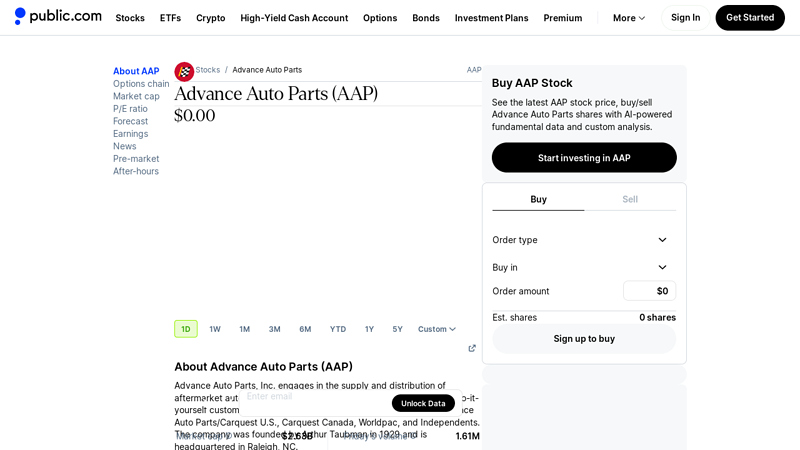Open the Options navigation item
Viewport: 800px width, 450px height.
point(380,18)
